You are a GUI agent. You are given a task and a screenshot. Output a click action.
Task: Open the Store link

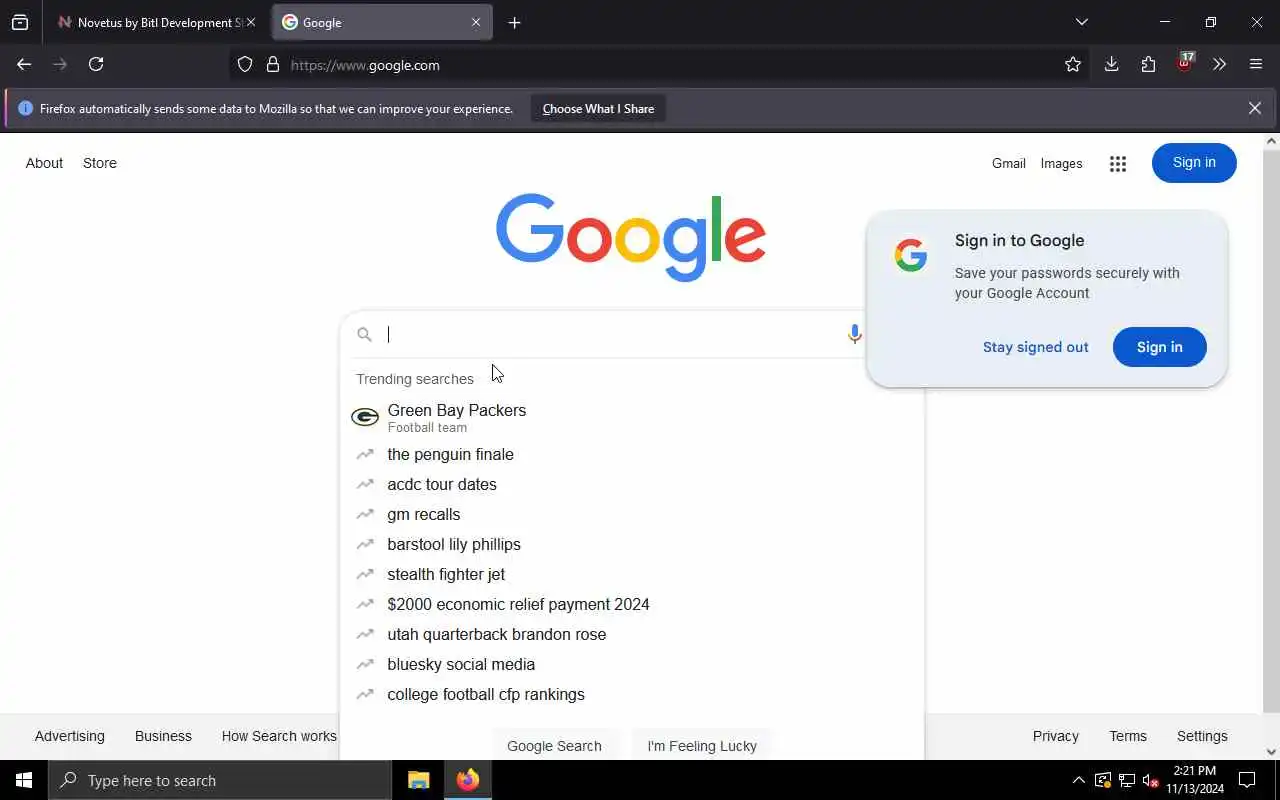pyautogui.click(x=100, y=163)
